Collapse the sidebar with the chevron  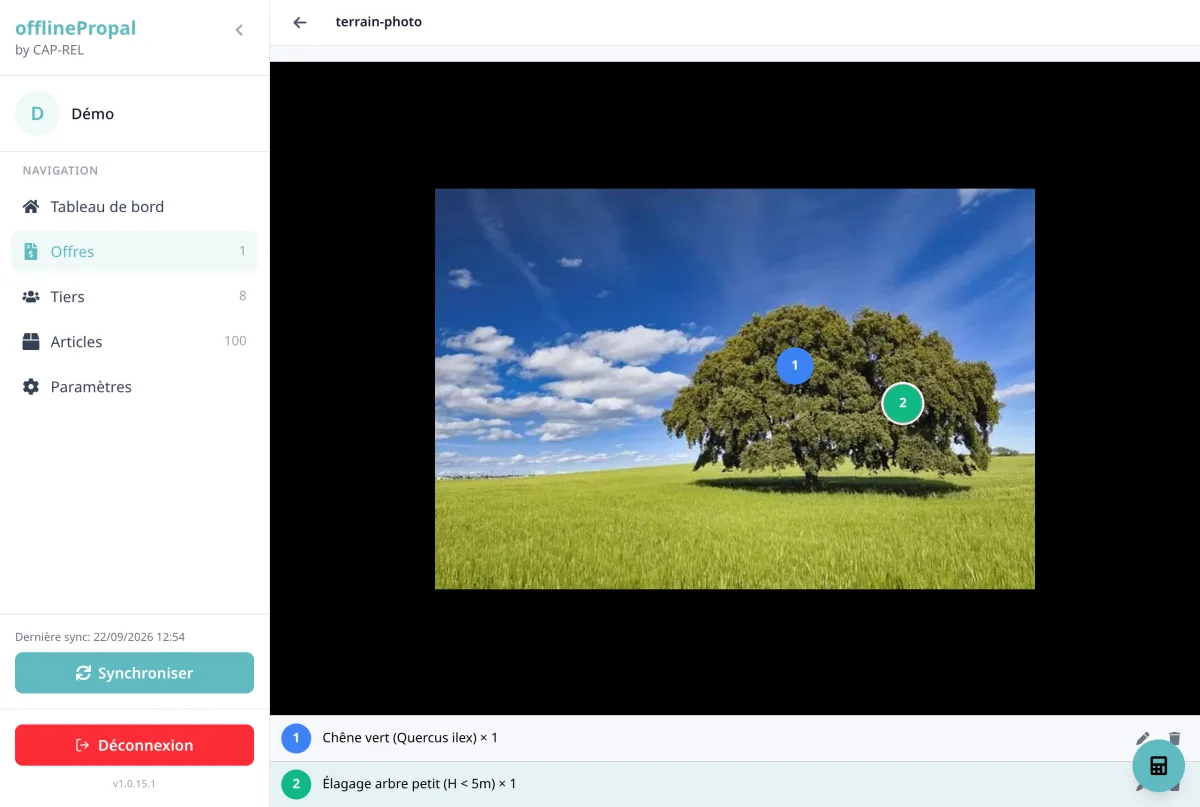239,30
